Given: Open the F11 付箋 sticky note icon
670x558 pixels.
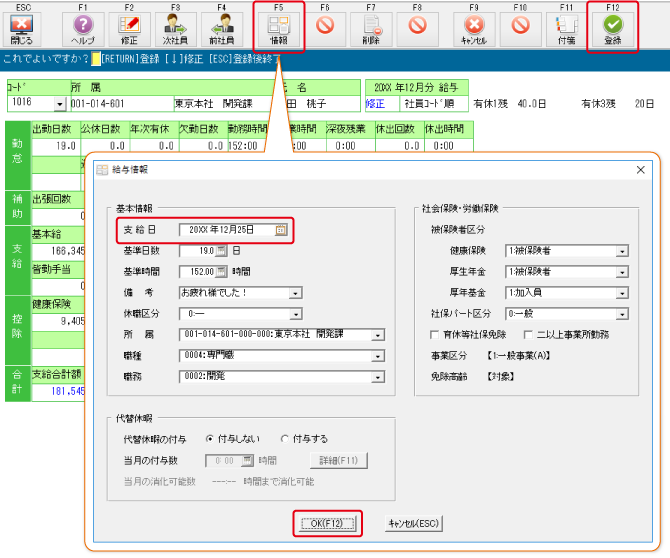Looking at the screenshot, I should [567, 29].
